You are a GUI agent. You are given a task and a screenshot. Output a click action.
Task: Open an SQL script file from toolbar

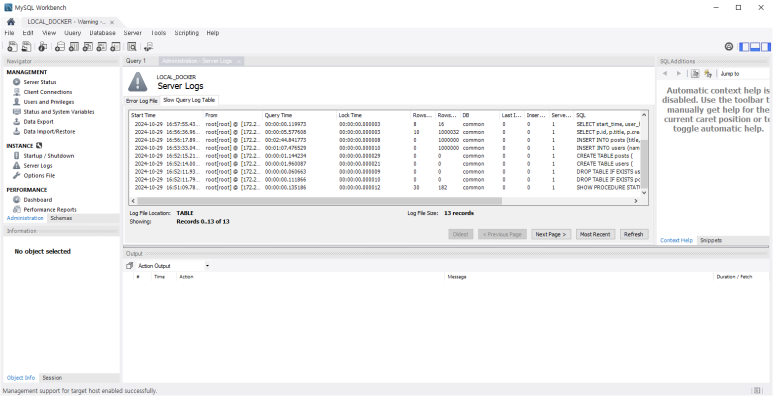pos(26,47)
